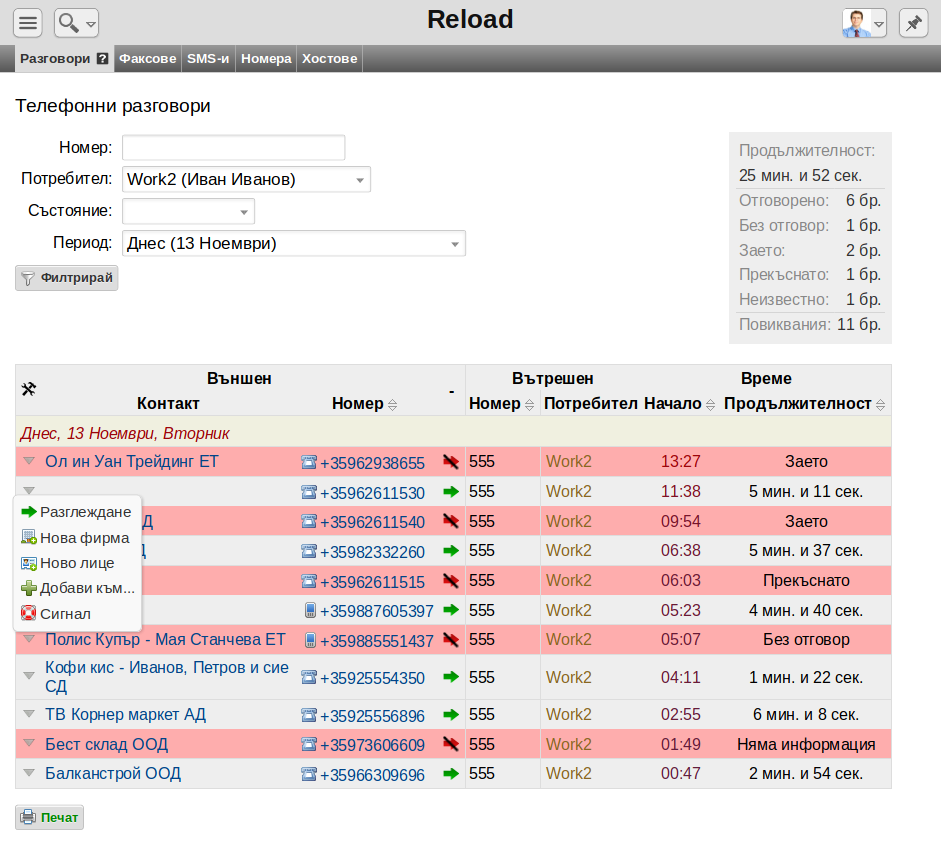Switch to the SMS-и tab
The height and width of the screenshot is (853, 941).
208,59
